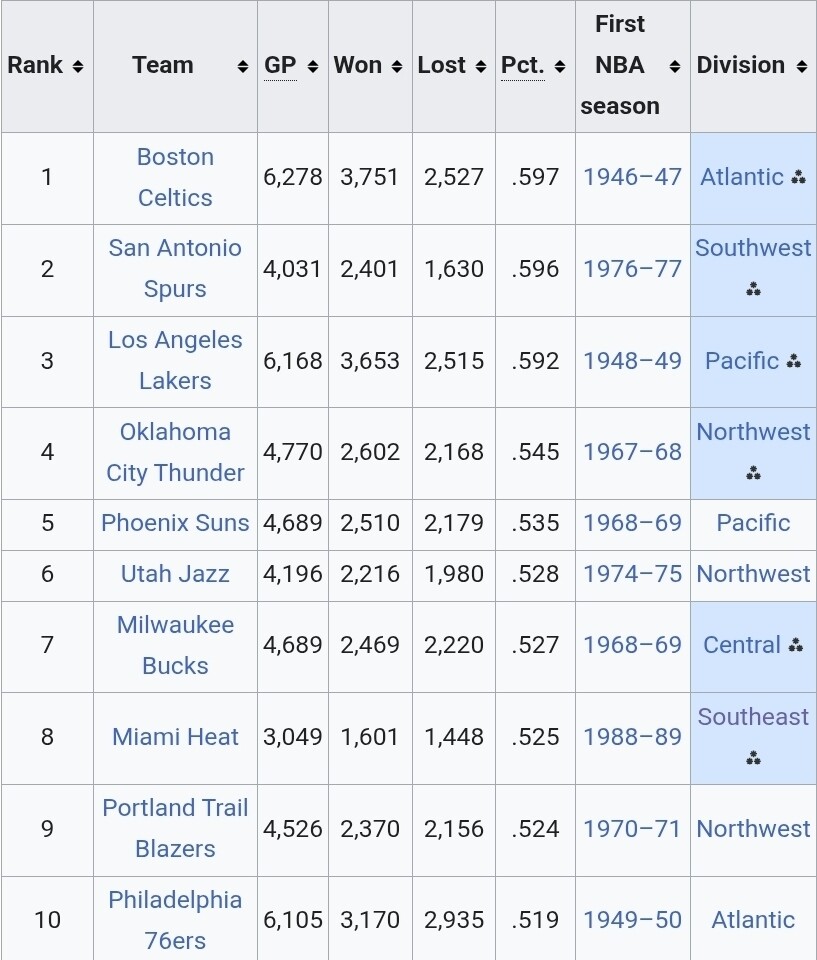Click the Team column sort arrows
Image resolution: width=817 pixels, height=960 pixels.
[243, 66]
